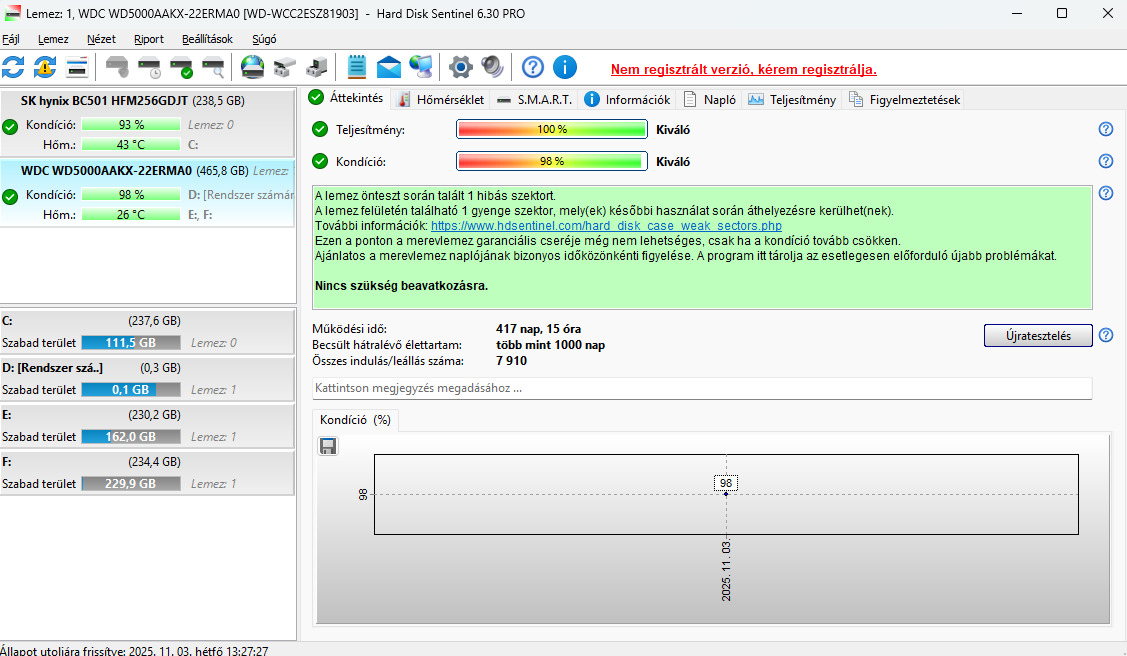Open the Súgó menu
The image size is (1127, 656).
coord(264,40)
